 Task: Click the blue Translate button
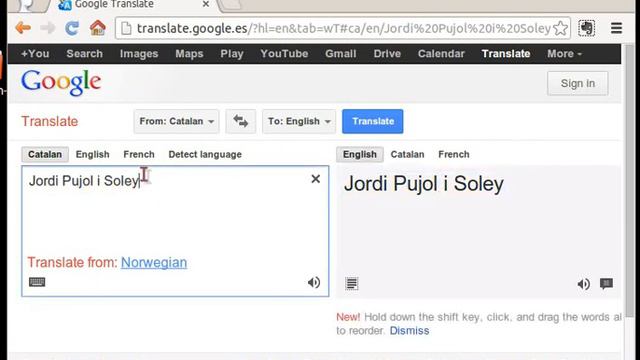(x=373, y=121)
